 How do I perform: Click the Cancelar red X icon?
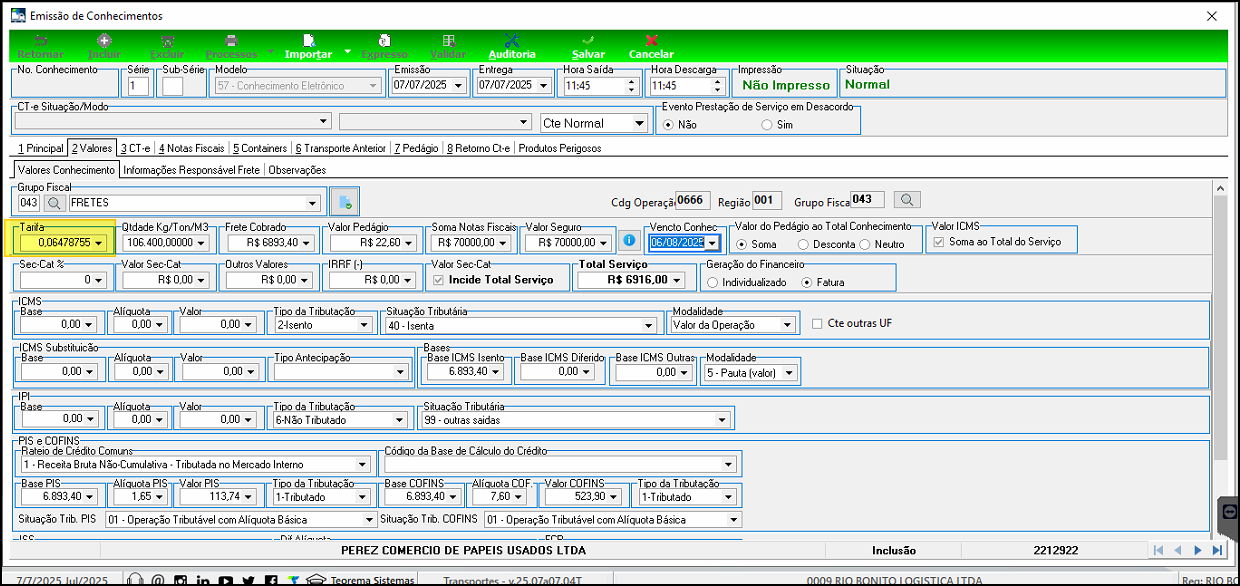[x=651, y=41]
